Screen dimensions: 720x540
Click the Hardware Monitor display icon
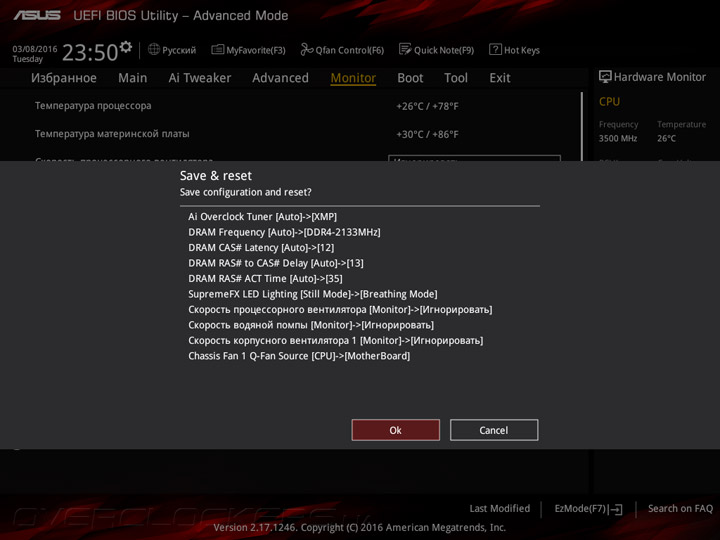click(x=605, y=77)
